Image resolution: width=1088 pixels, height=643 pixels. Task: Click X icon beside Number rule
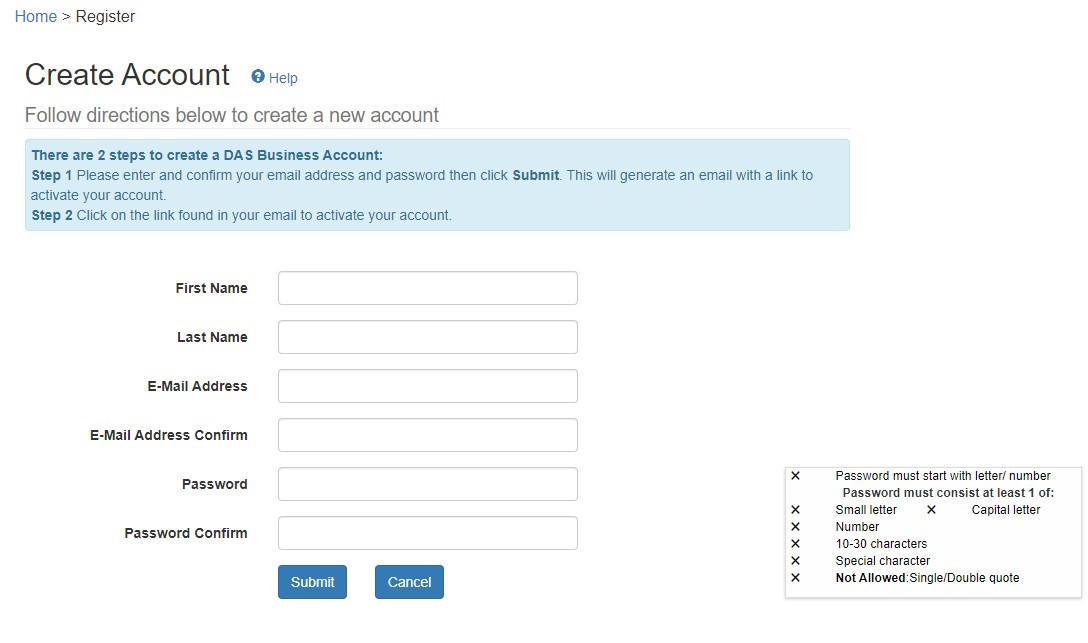795,527
